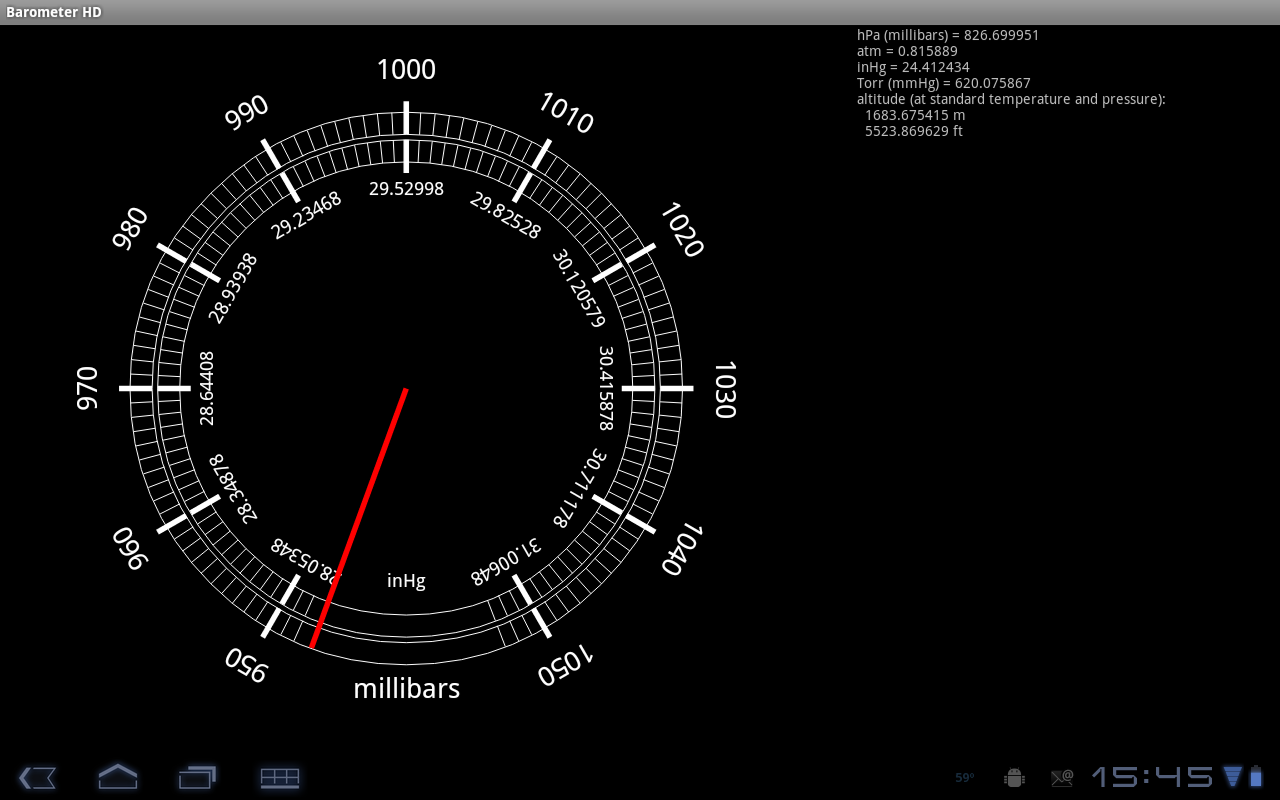Tap the Barometer HD title
The height and width of the screenshot is (800, 1280).
point(54,12)
